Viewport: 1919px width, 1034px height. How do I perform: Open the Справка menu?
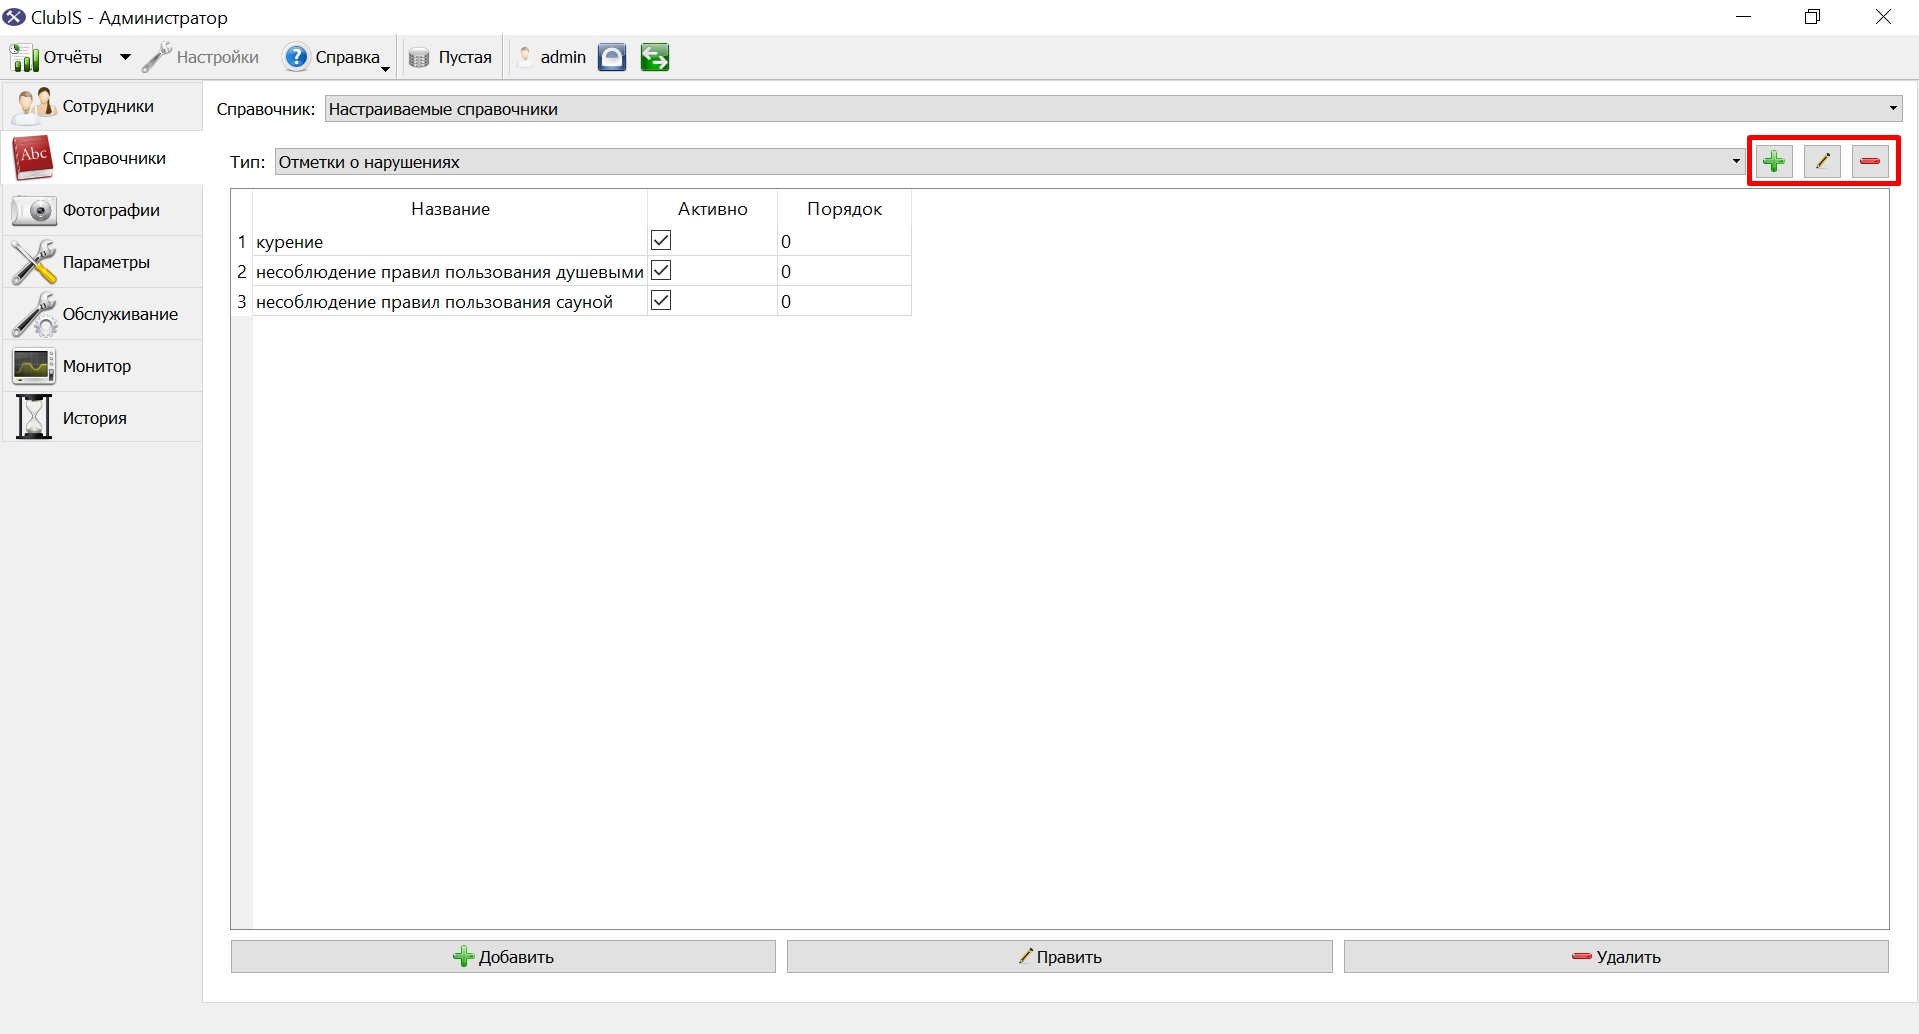click(x=338, y=57)
